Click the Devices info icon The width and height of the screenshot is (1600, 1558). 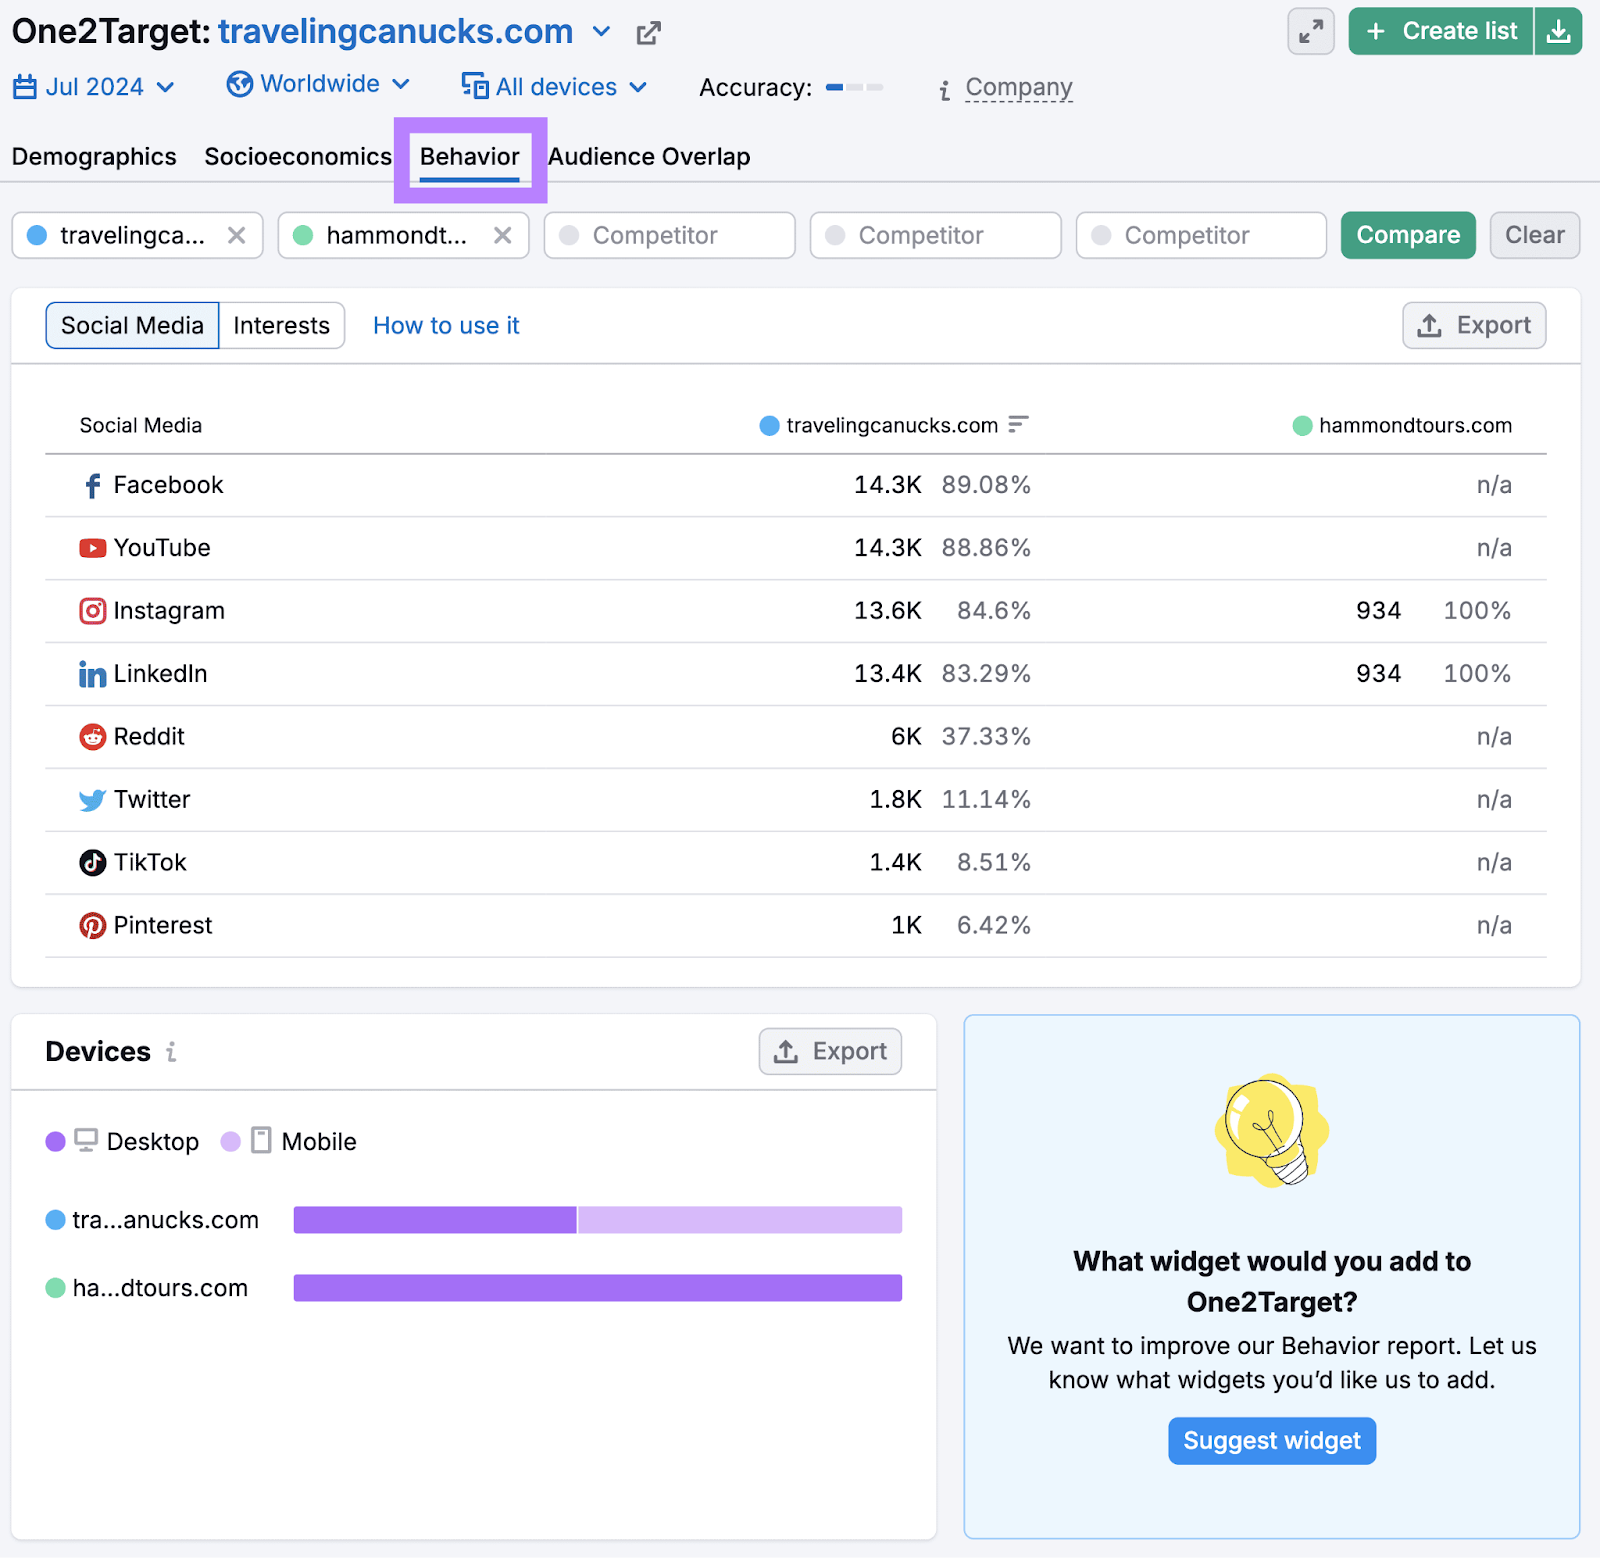point(171,1052)
